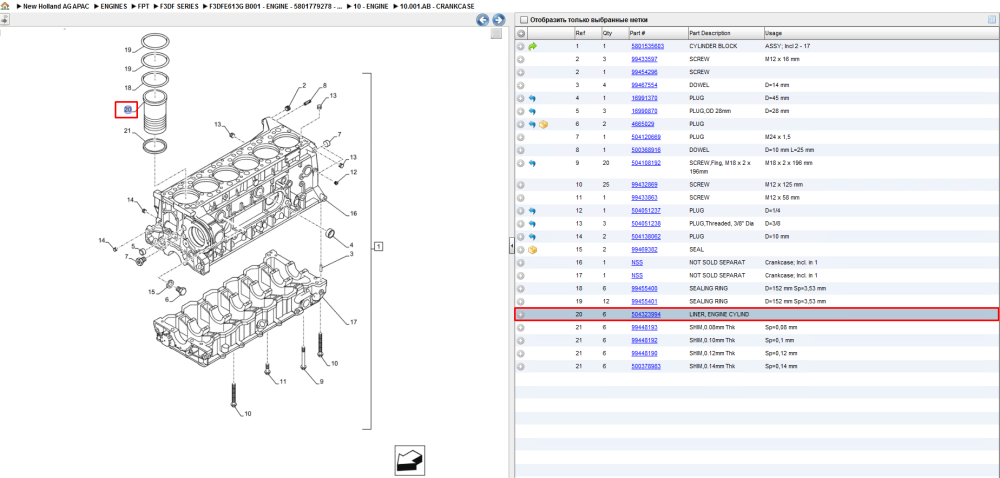This screenshot has height=478, width=1000.
Task: Select callout 16 on the diagram
Action: (353, 213)
